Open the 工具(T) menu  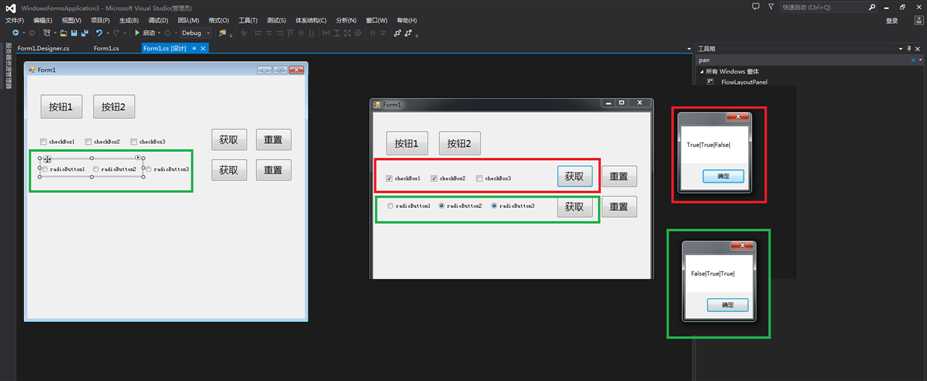[248, 20]
